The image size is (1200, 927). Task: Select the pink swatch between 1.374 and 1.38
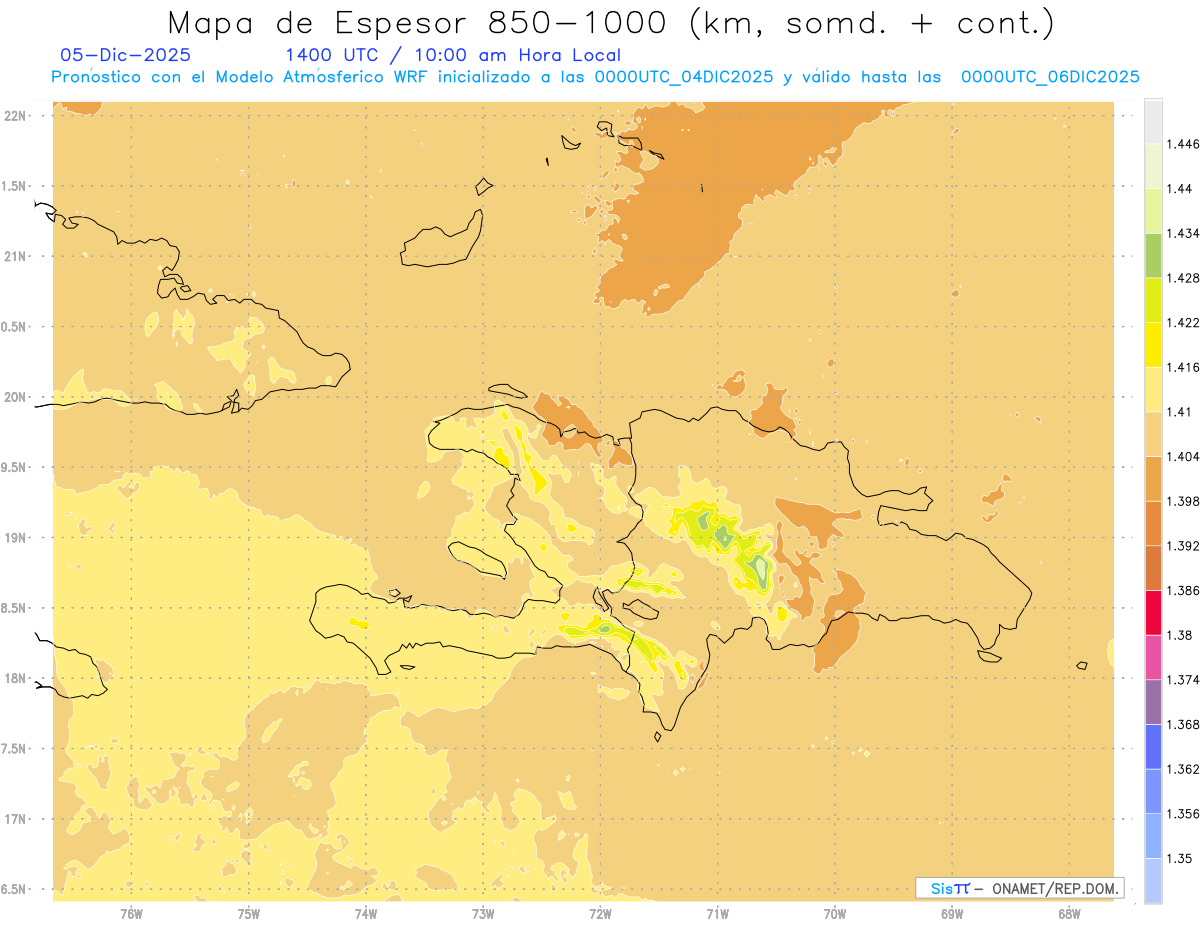[x=1153, y=657]
